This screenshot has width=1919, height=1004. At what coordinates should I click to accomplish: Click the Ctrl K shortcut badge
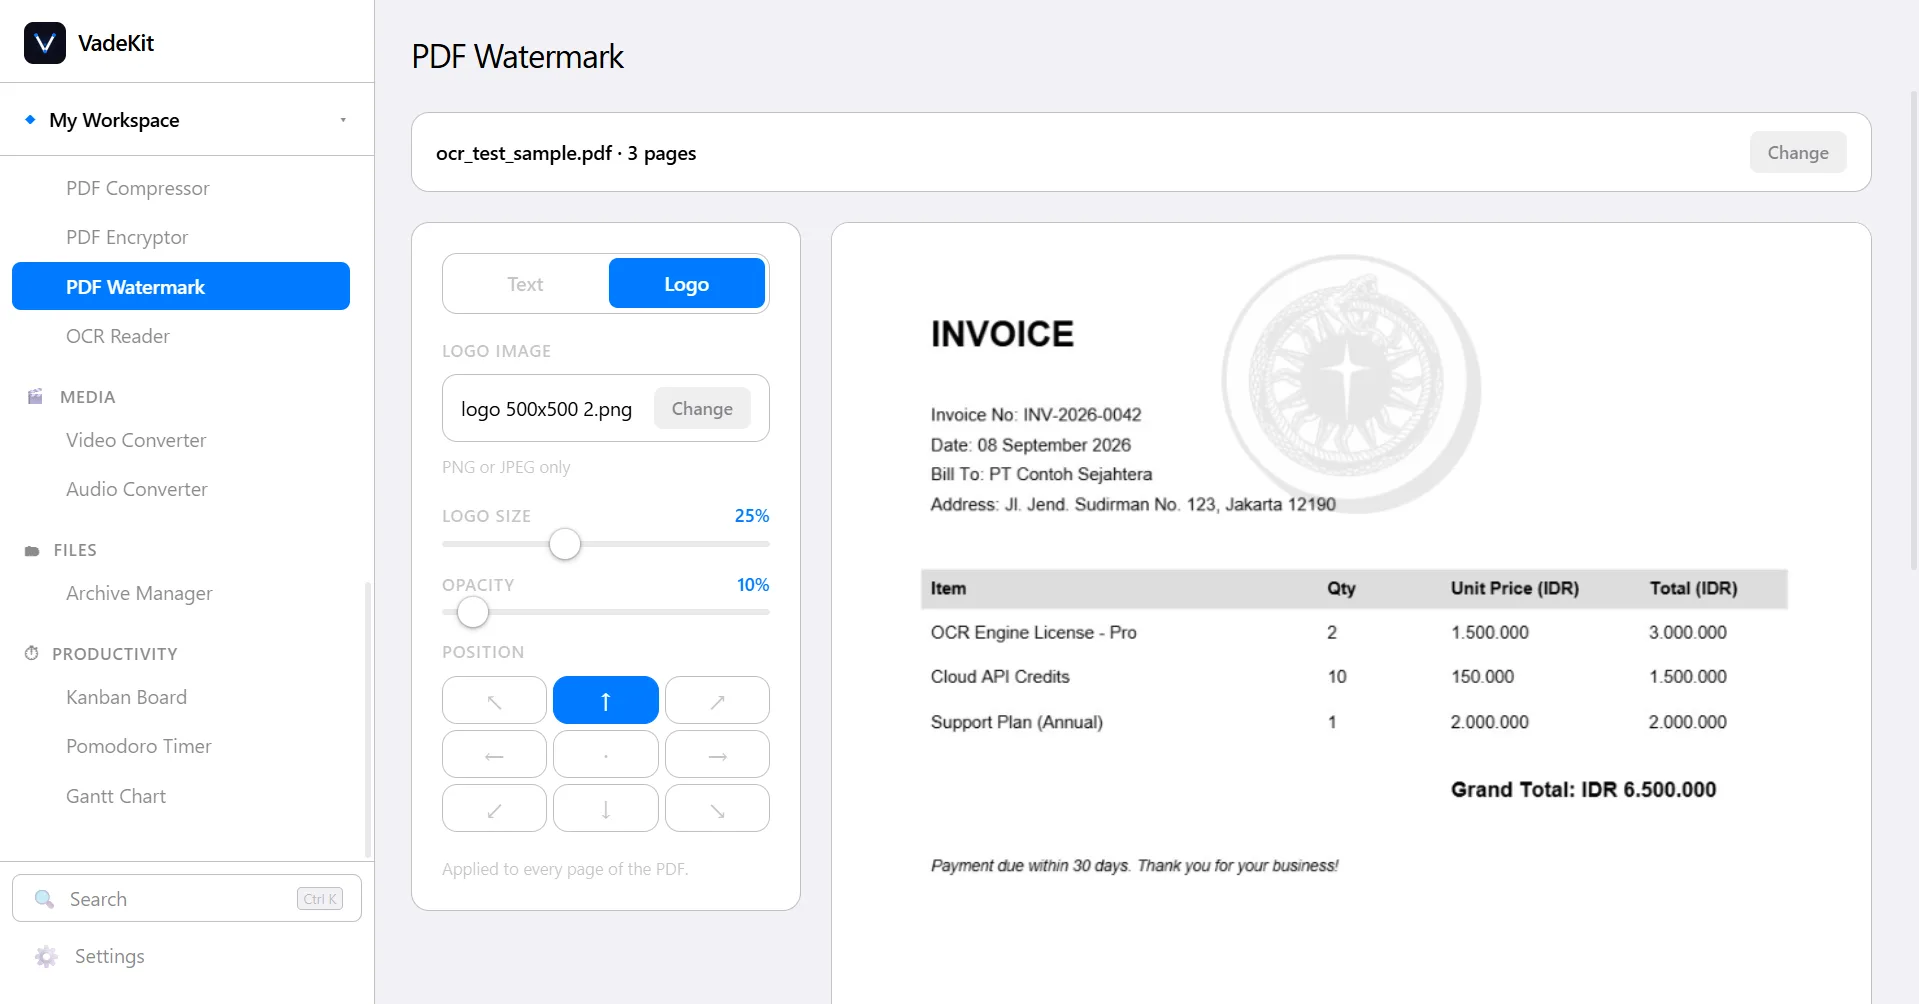click(x=320, y=899)
